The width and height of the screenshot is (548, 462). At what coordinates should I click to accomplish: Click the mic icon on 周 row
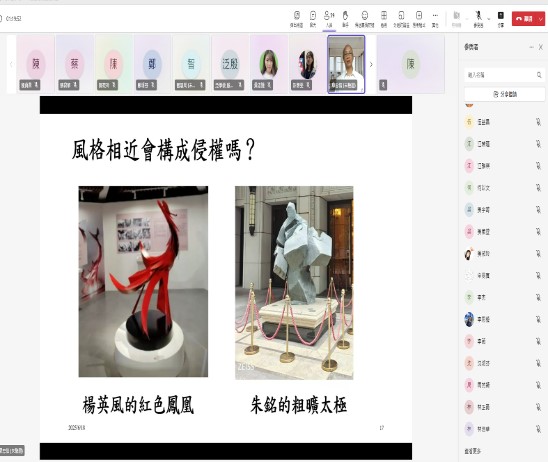coord(538,385)
